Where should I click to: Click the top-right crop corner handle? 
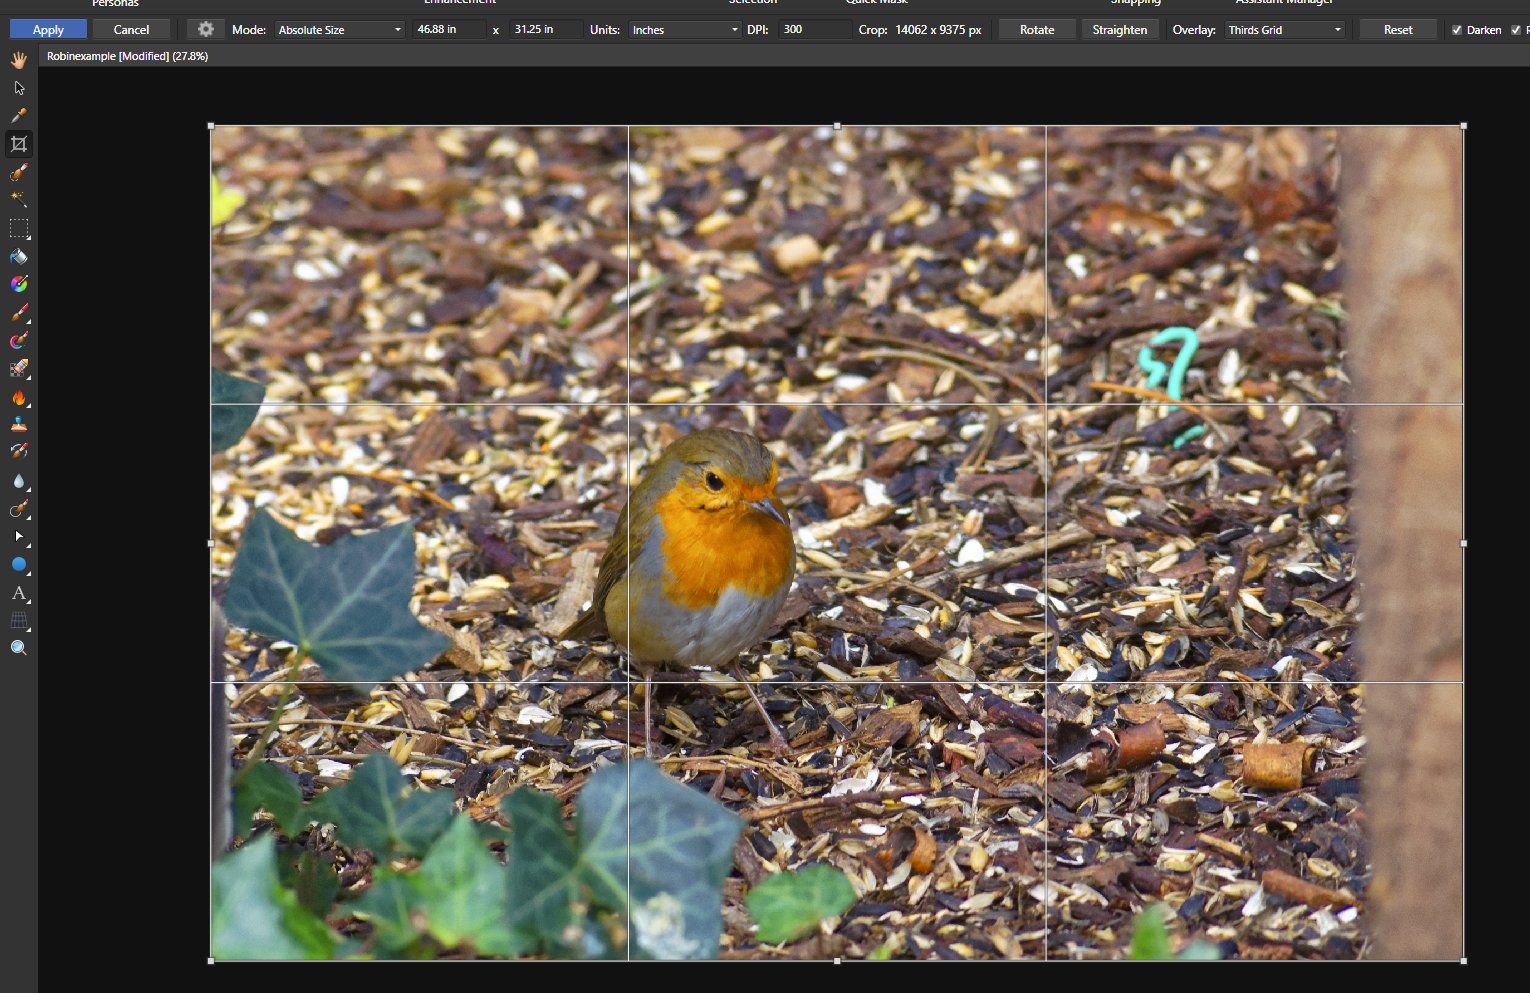(x=1464, y=126)
